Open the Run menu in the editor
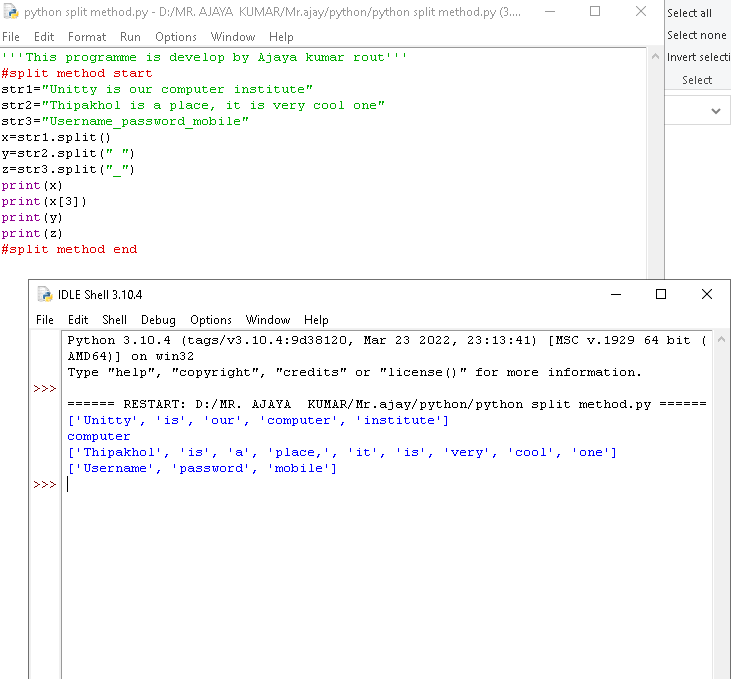731x679 pixels. tap(130, 37)
